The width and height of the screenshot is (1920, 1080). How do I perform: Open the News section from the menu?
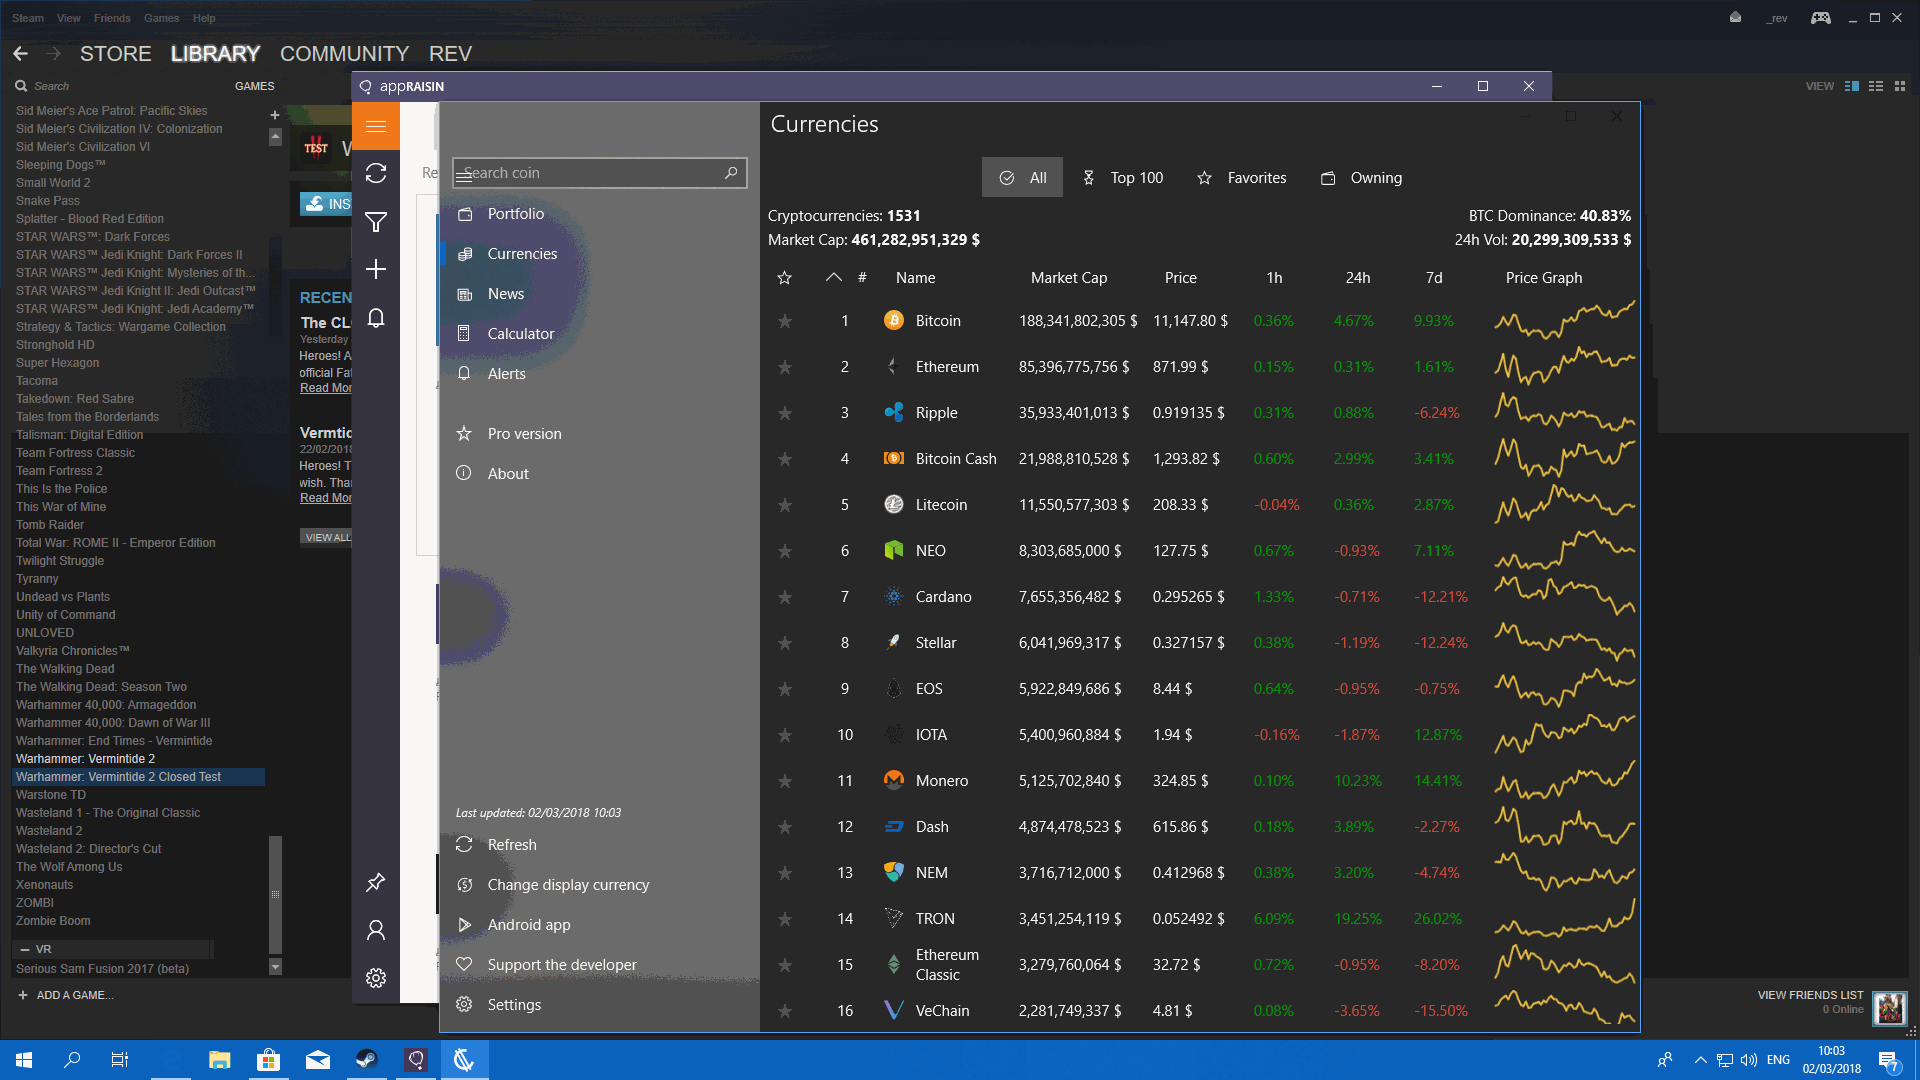(x=505, y=293)
